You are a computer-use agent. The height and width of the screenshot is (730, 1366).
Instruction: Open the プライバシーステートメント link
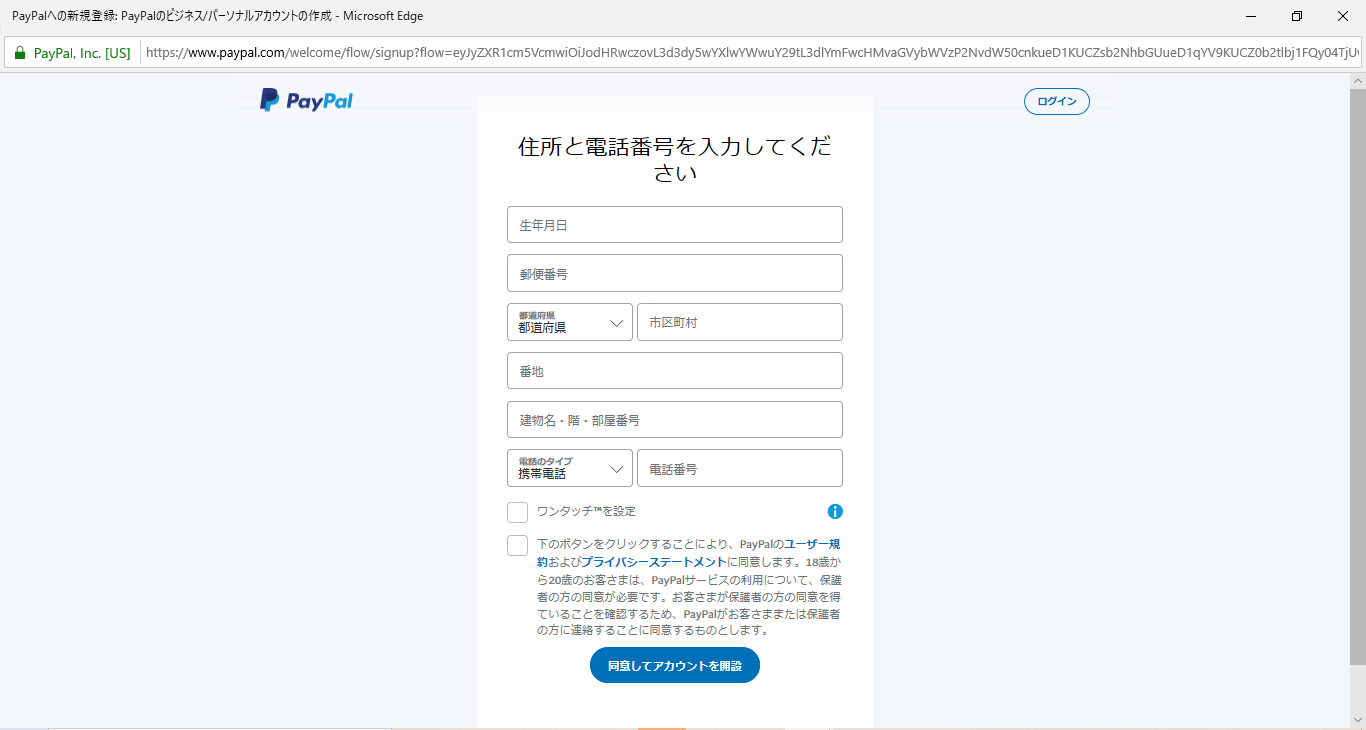tap(653, 562)
